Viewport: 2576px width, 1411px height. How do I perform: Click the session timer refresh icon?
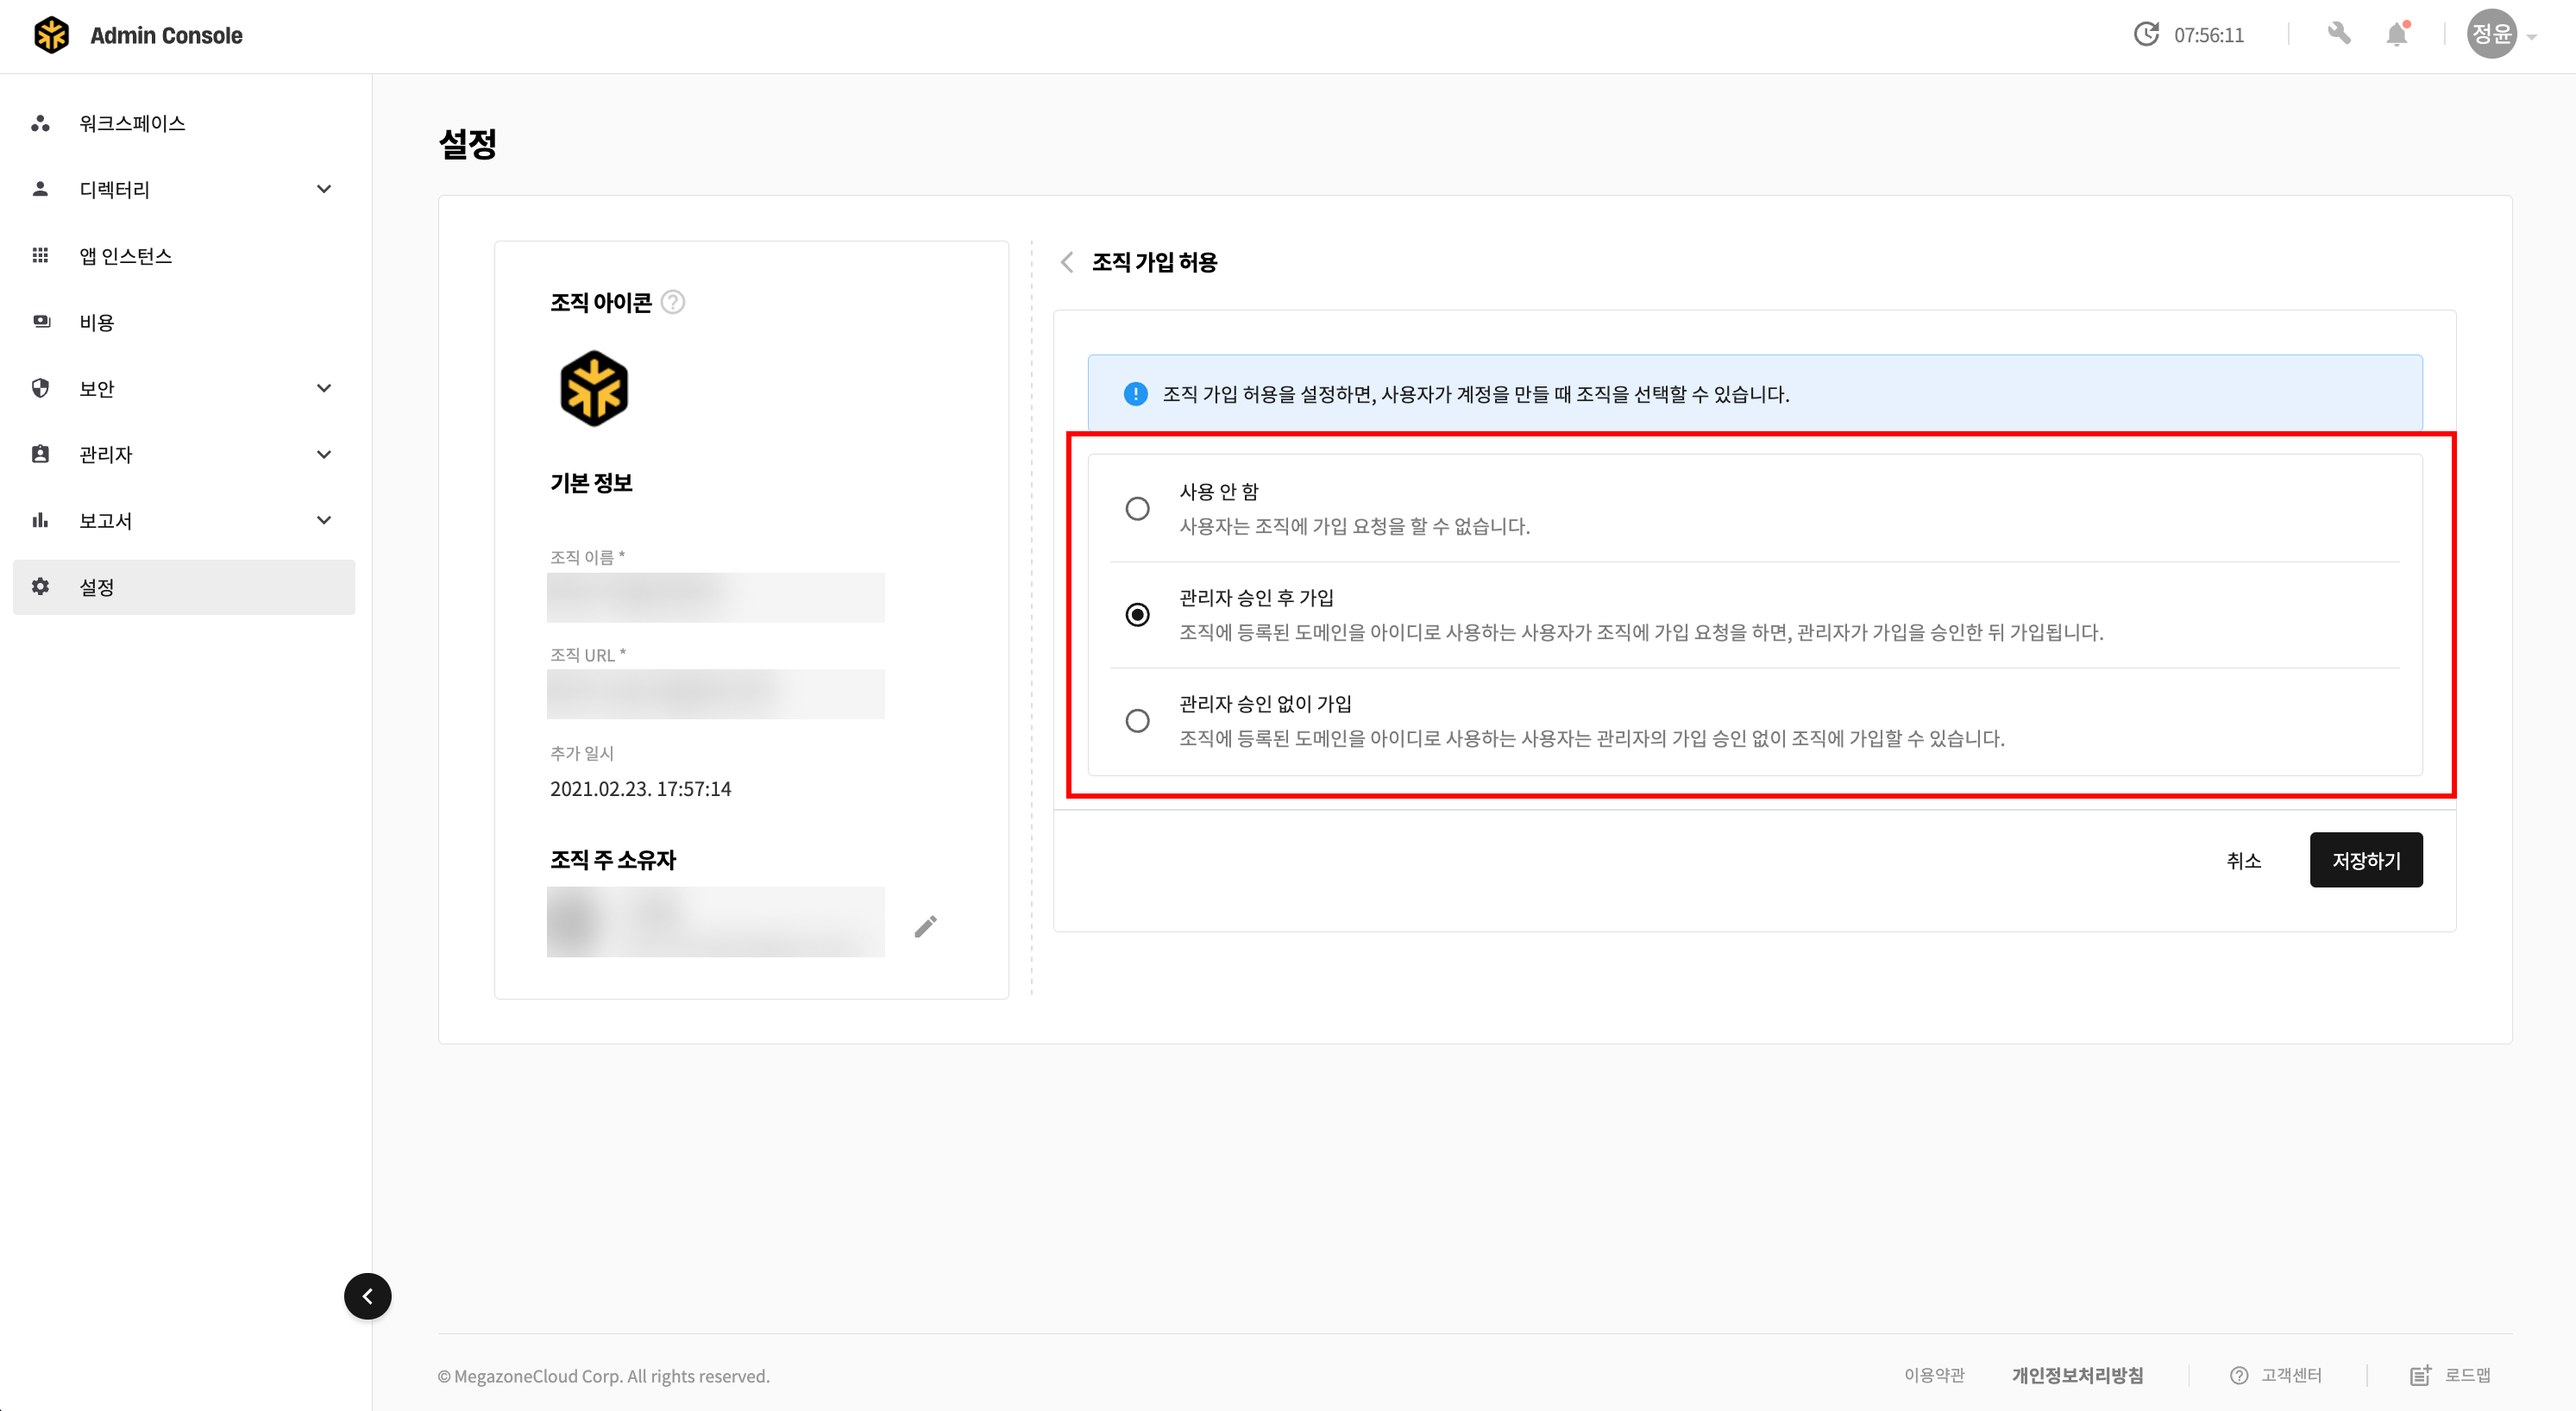coord(2146,35)
